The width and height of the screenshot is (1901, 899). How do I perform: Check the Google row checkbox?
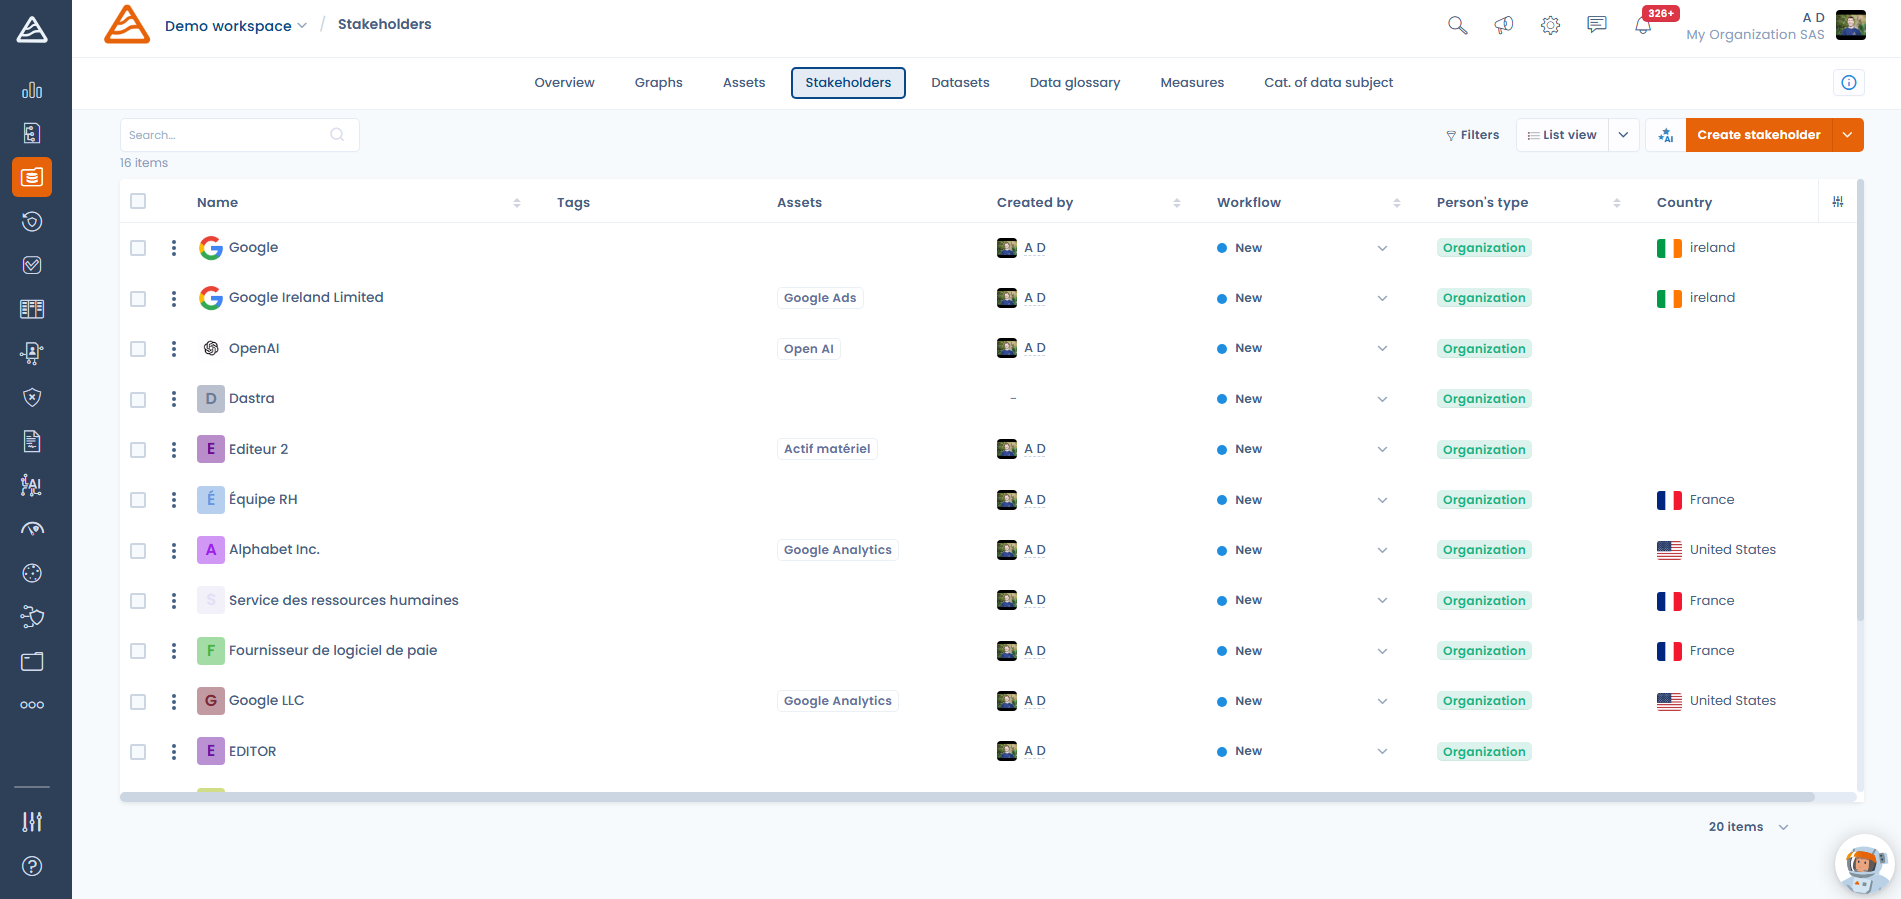138,248
